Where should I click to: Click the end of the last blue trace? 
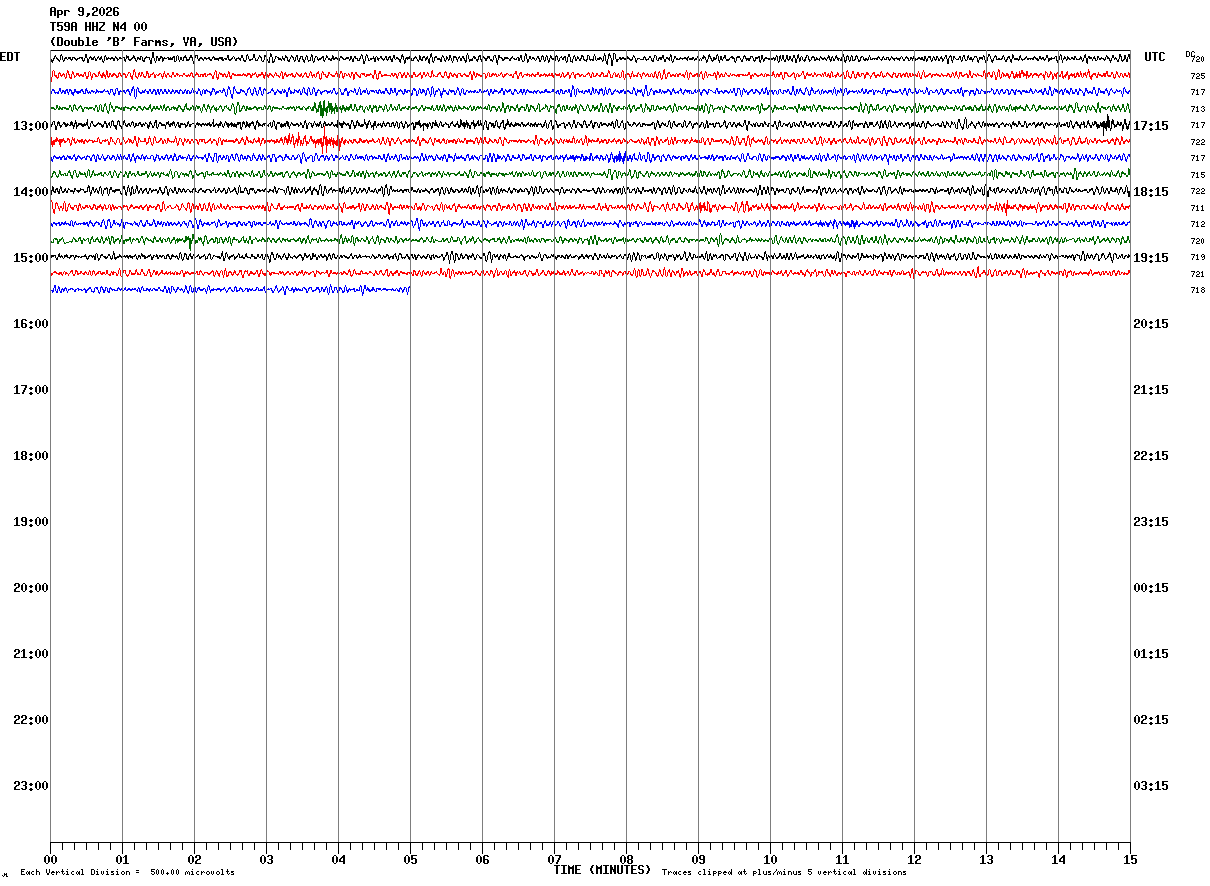point(409,290)
